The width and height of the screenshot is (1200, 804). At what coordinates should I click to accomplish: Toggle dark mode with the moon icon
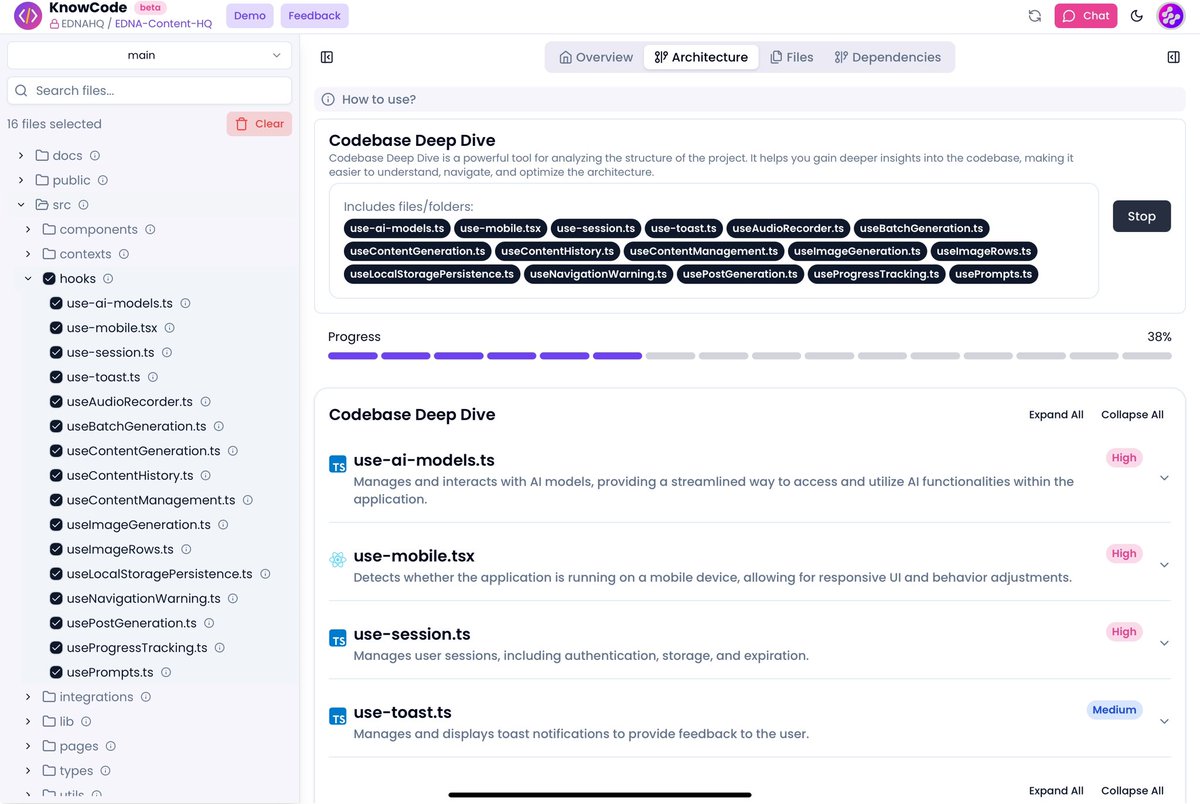[x=1136, y=15]
